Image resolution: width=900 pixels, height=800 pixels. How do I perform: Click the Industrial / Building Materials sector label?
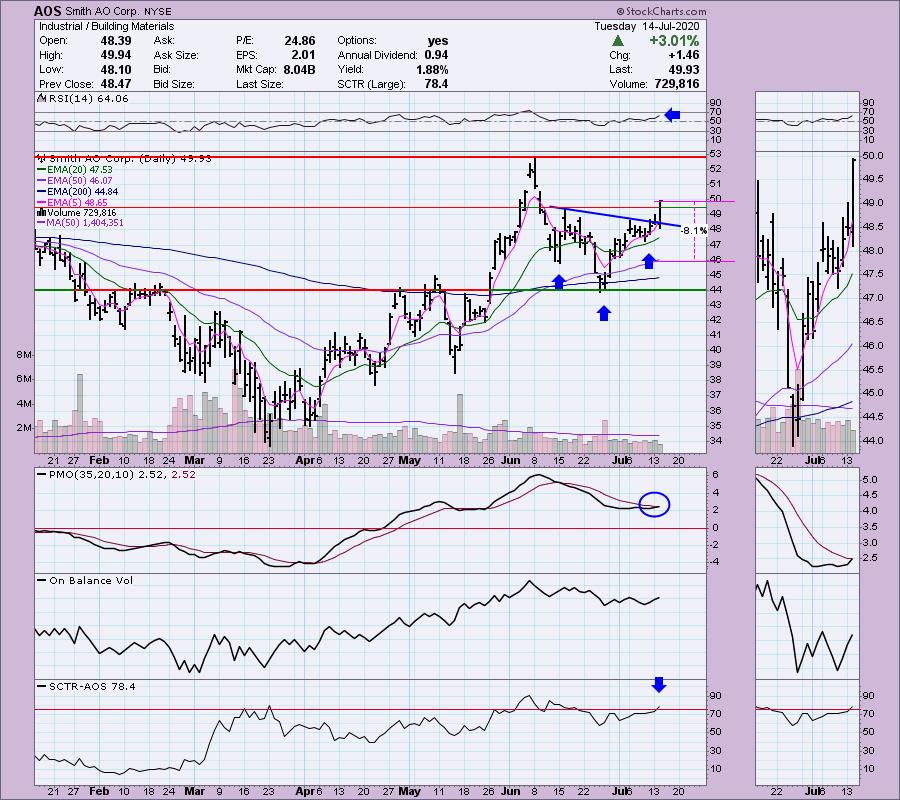point(106,26)
